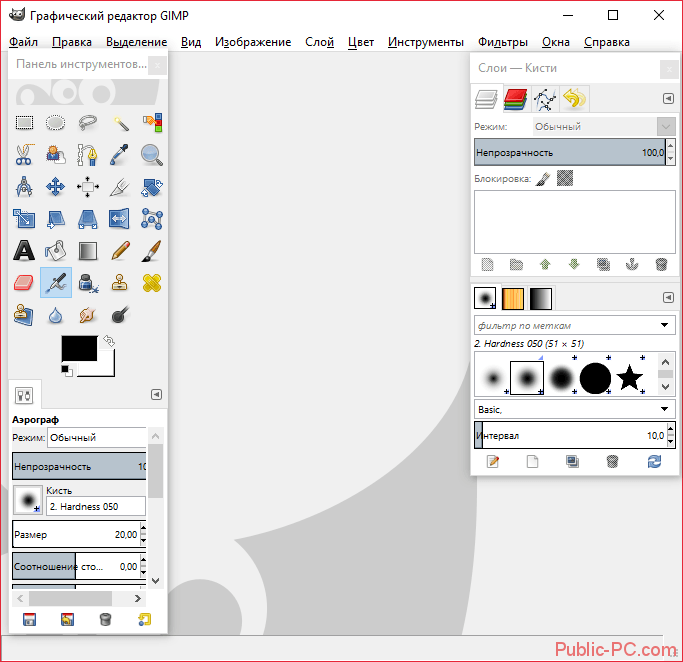Select the Blend gradient tool
Image resolution: width=683 pixels, height=662 pixels.
click(88, 251)
